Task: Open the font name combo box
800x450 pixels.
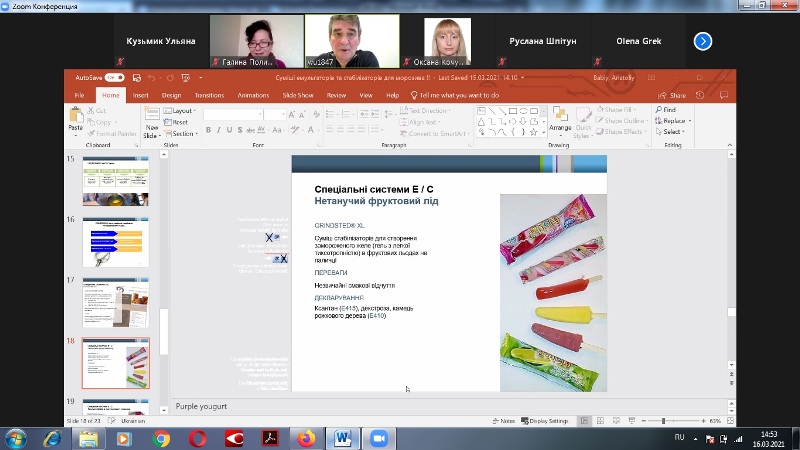Action: coord(233,114)
